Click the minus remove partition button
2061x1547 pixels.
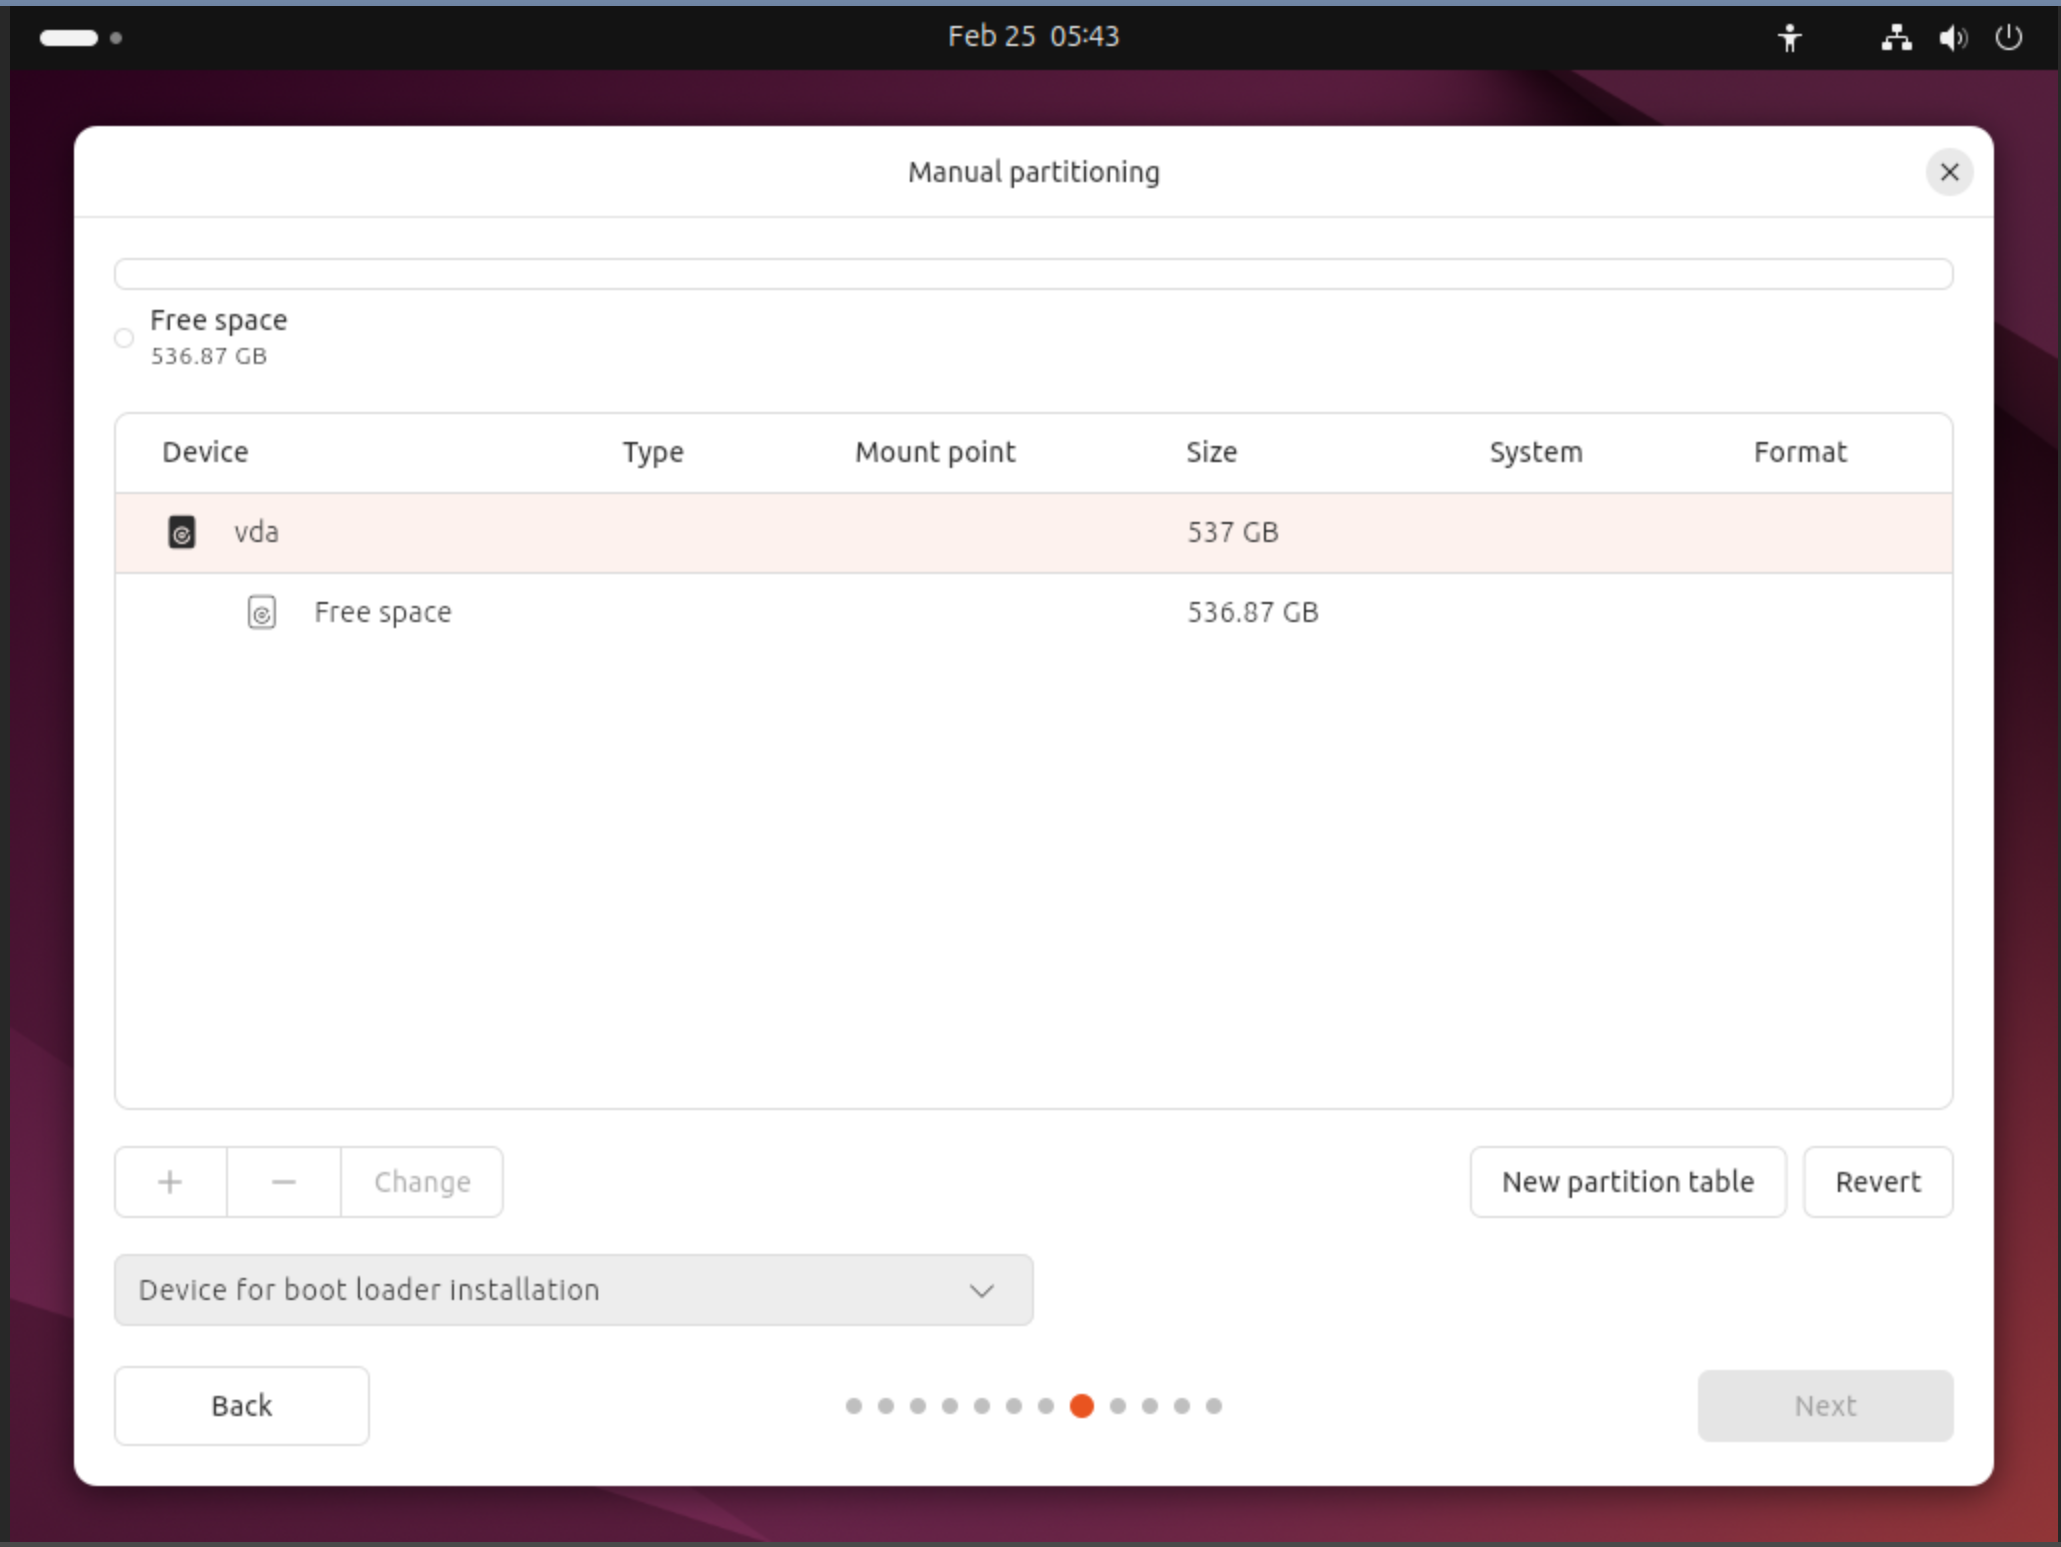(284, 1182)
